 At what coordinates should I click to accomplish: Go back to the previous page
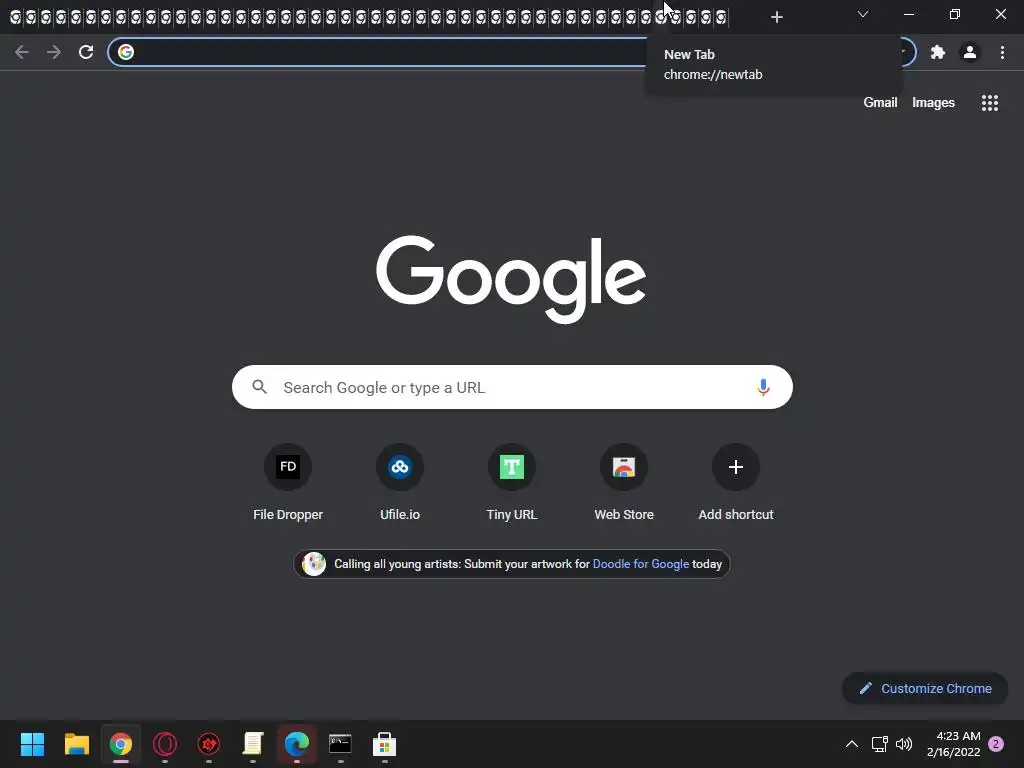[22, 52]
